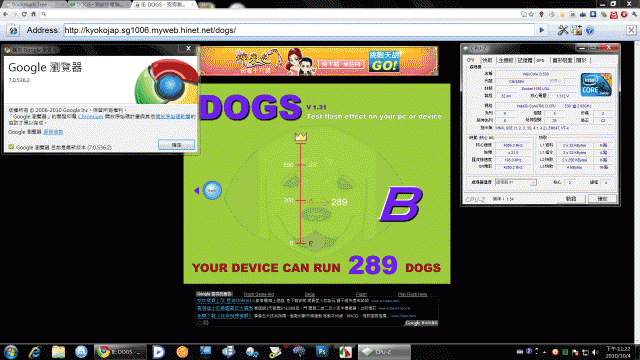The image size is (640, 360).
Task: Open the terms of service link in About Chrome
Action: [x=53, y=132]
